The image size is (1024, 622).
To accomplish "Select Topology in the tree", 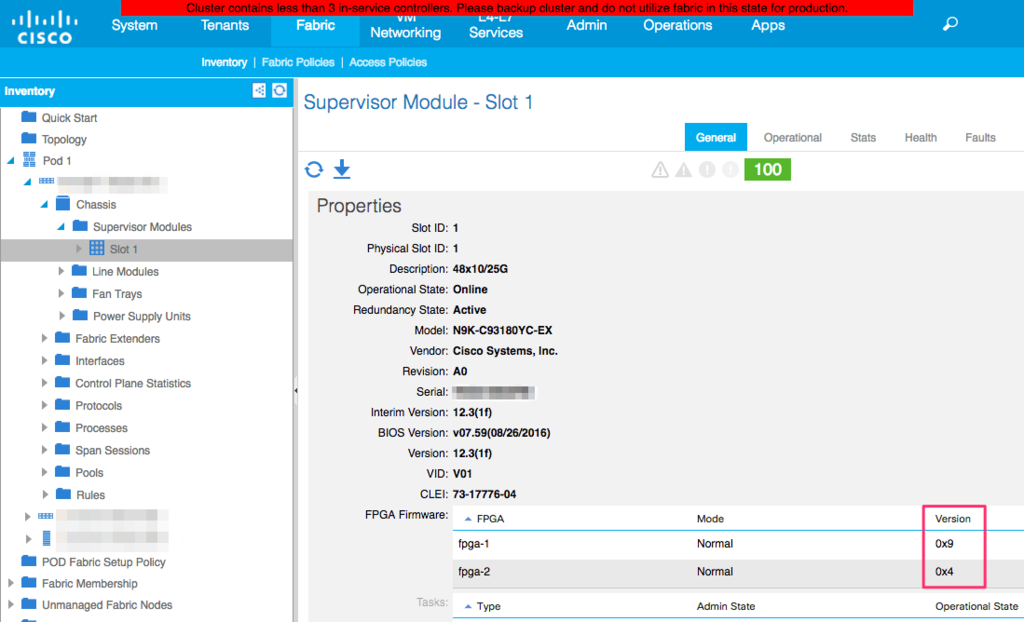I will (x=64, y=139).
